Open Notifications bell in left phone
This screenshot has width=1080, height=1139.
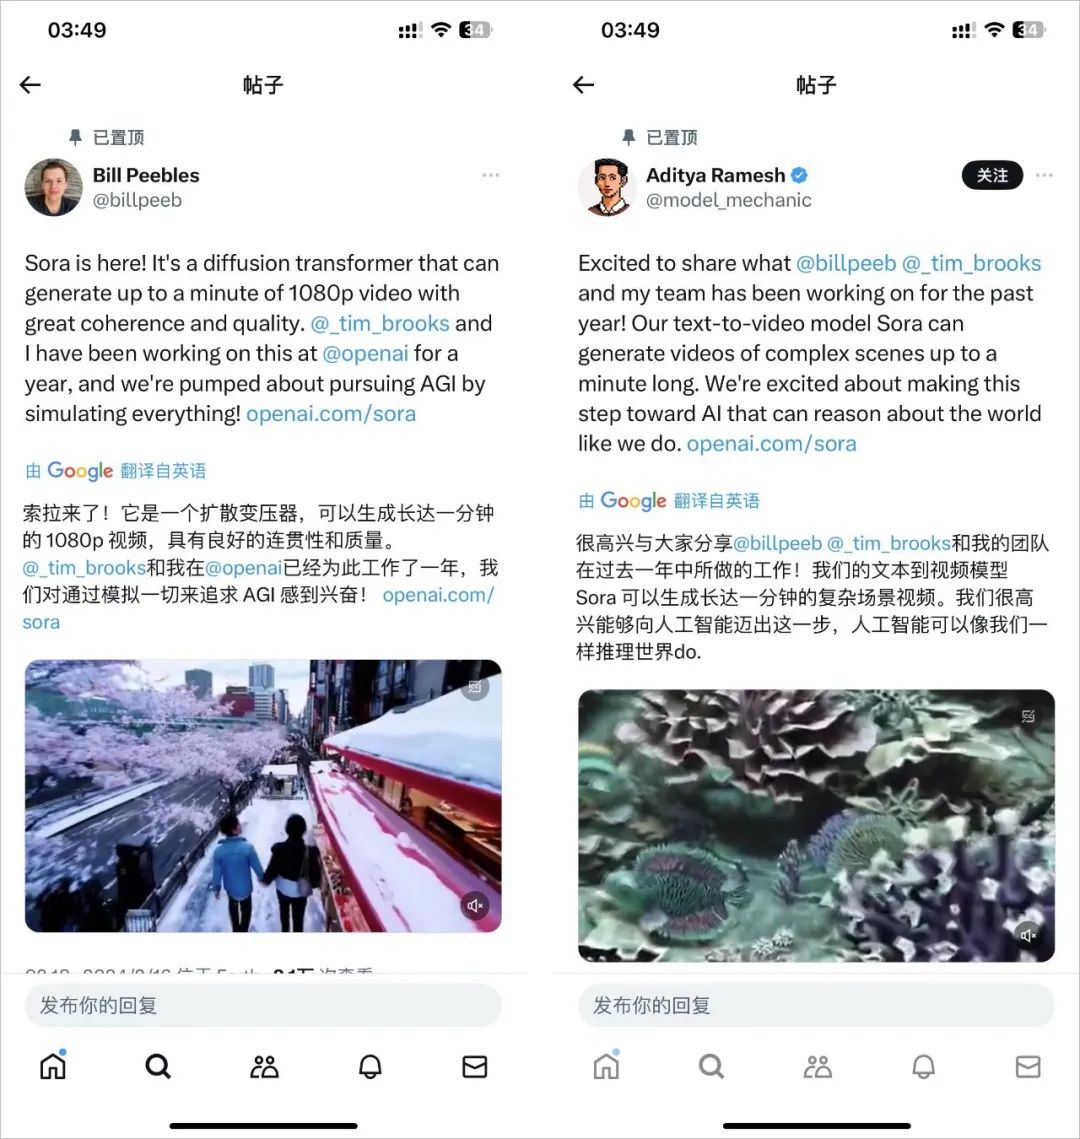point(370,1066)
